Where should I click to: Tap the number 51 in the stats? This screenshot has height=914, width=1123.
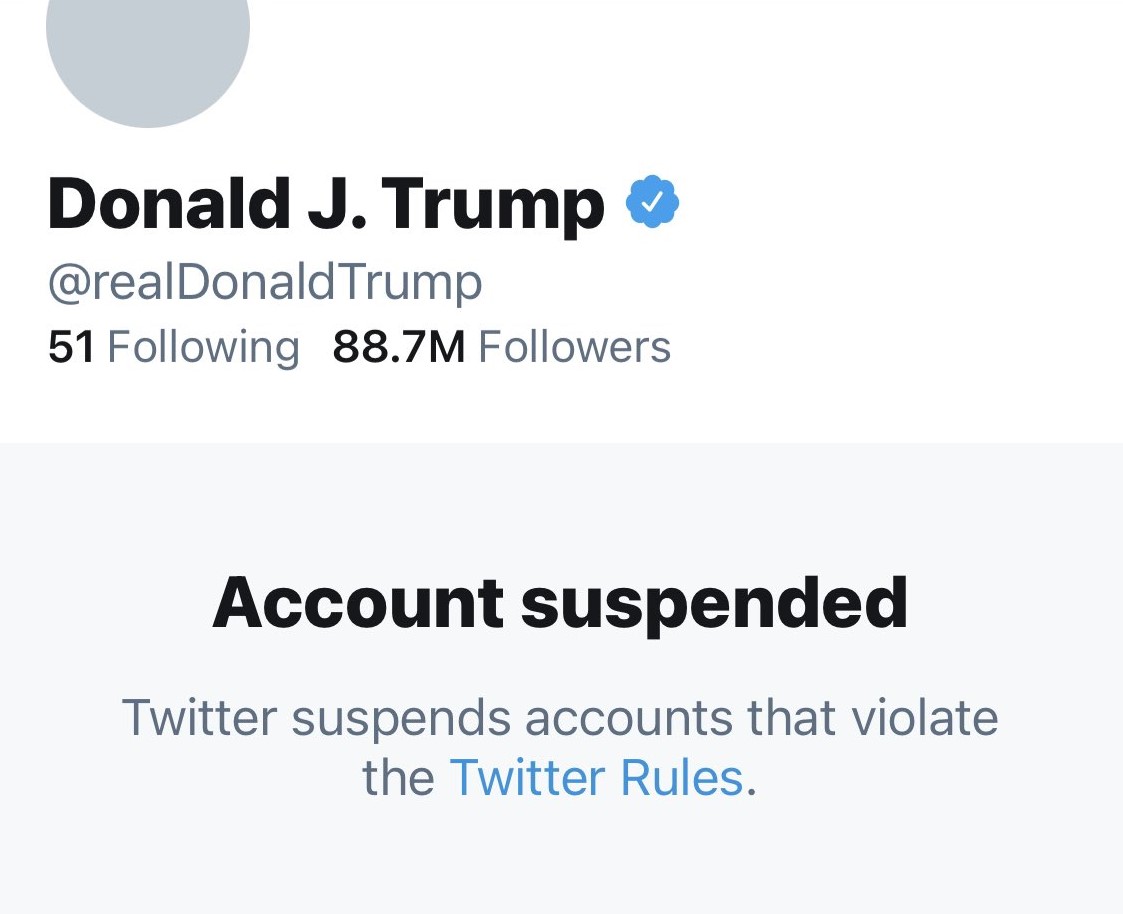click(x=71, y=347)
